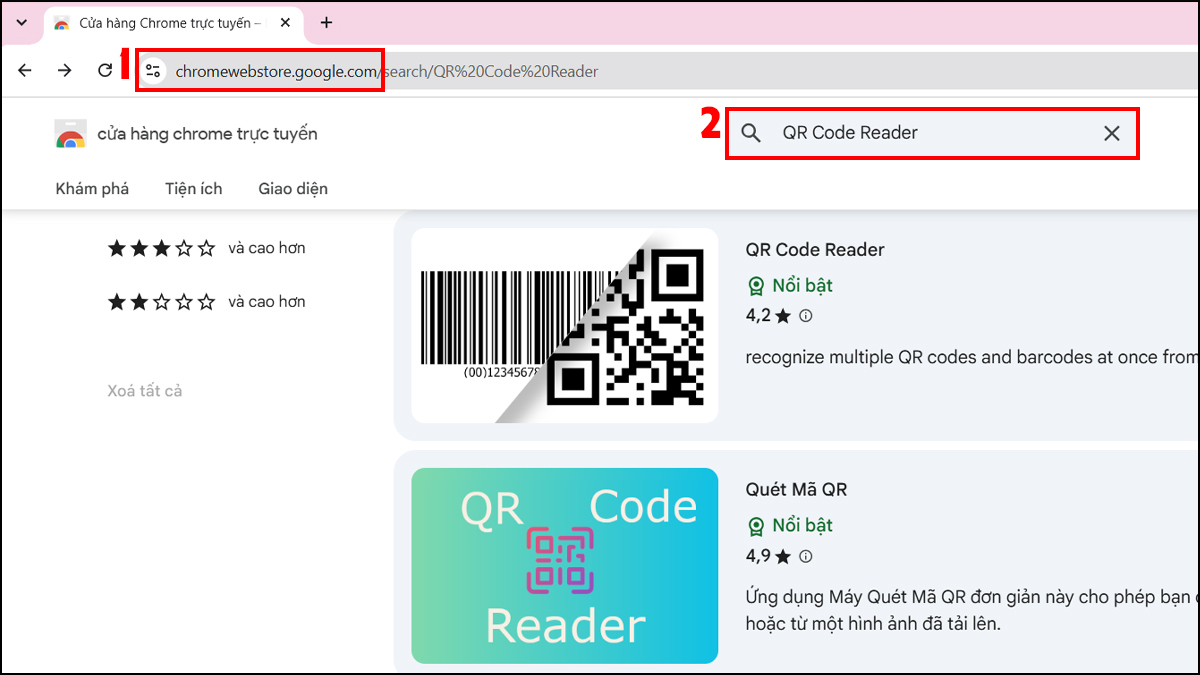Select the Cửa hàng Chrome trực tuyến tab
Screen dimensions: 1200x675
coord(170,22)
